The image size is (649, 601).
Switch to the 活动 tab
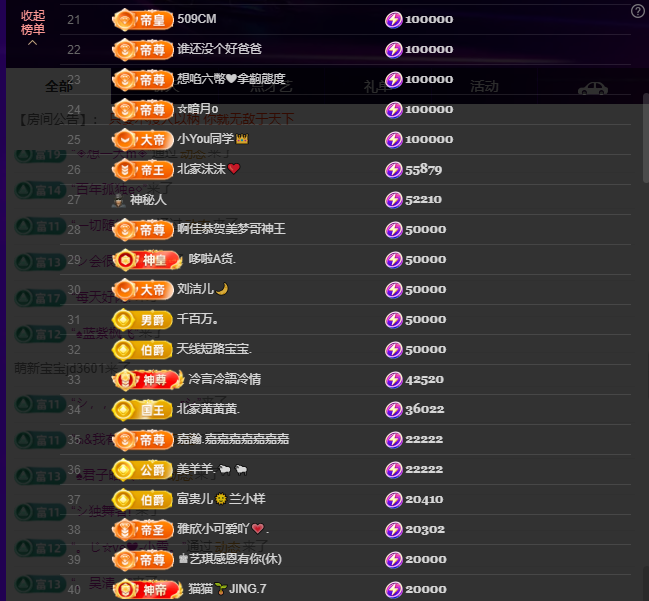click(x=484, y=87)
